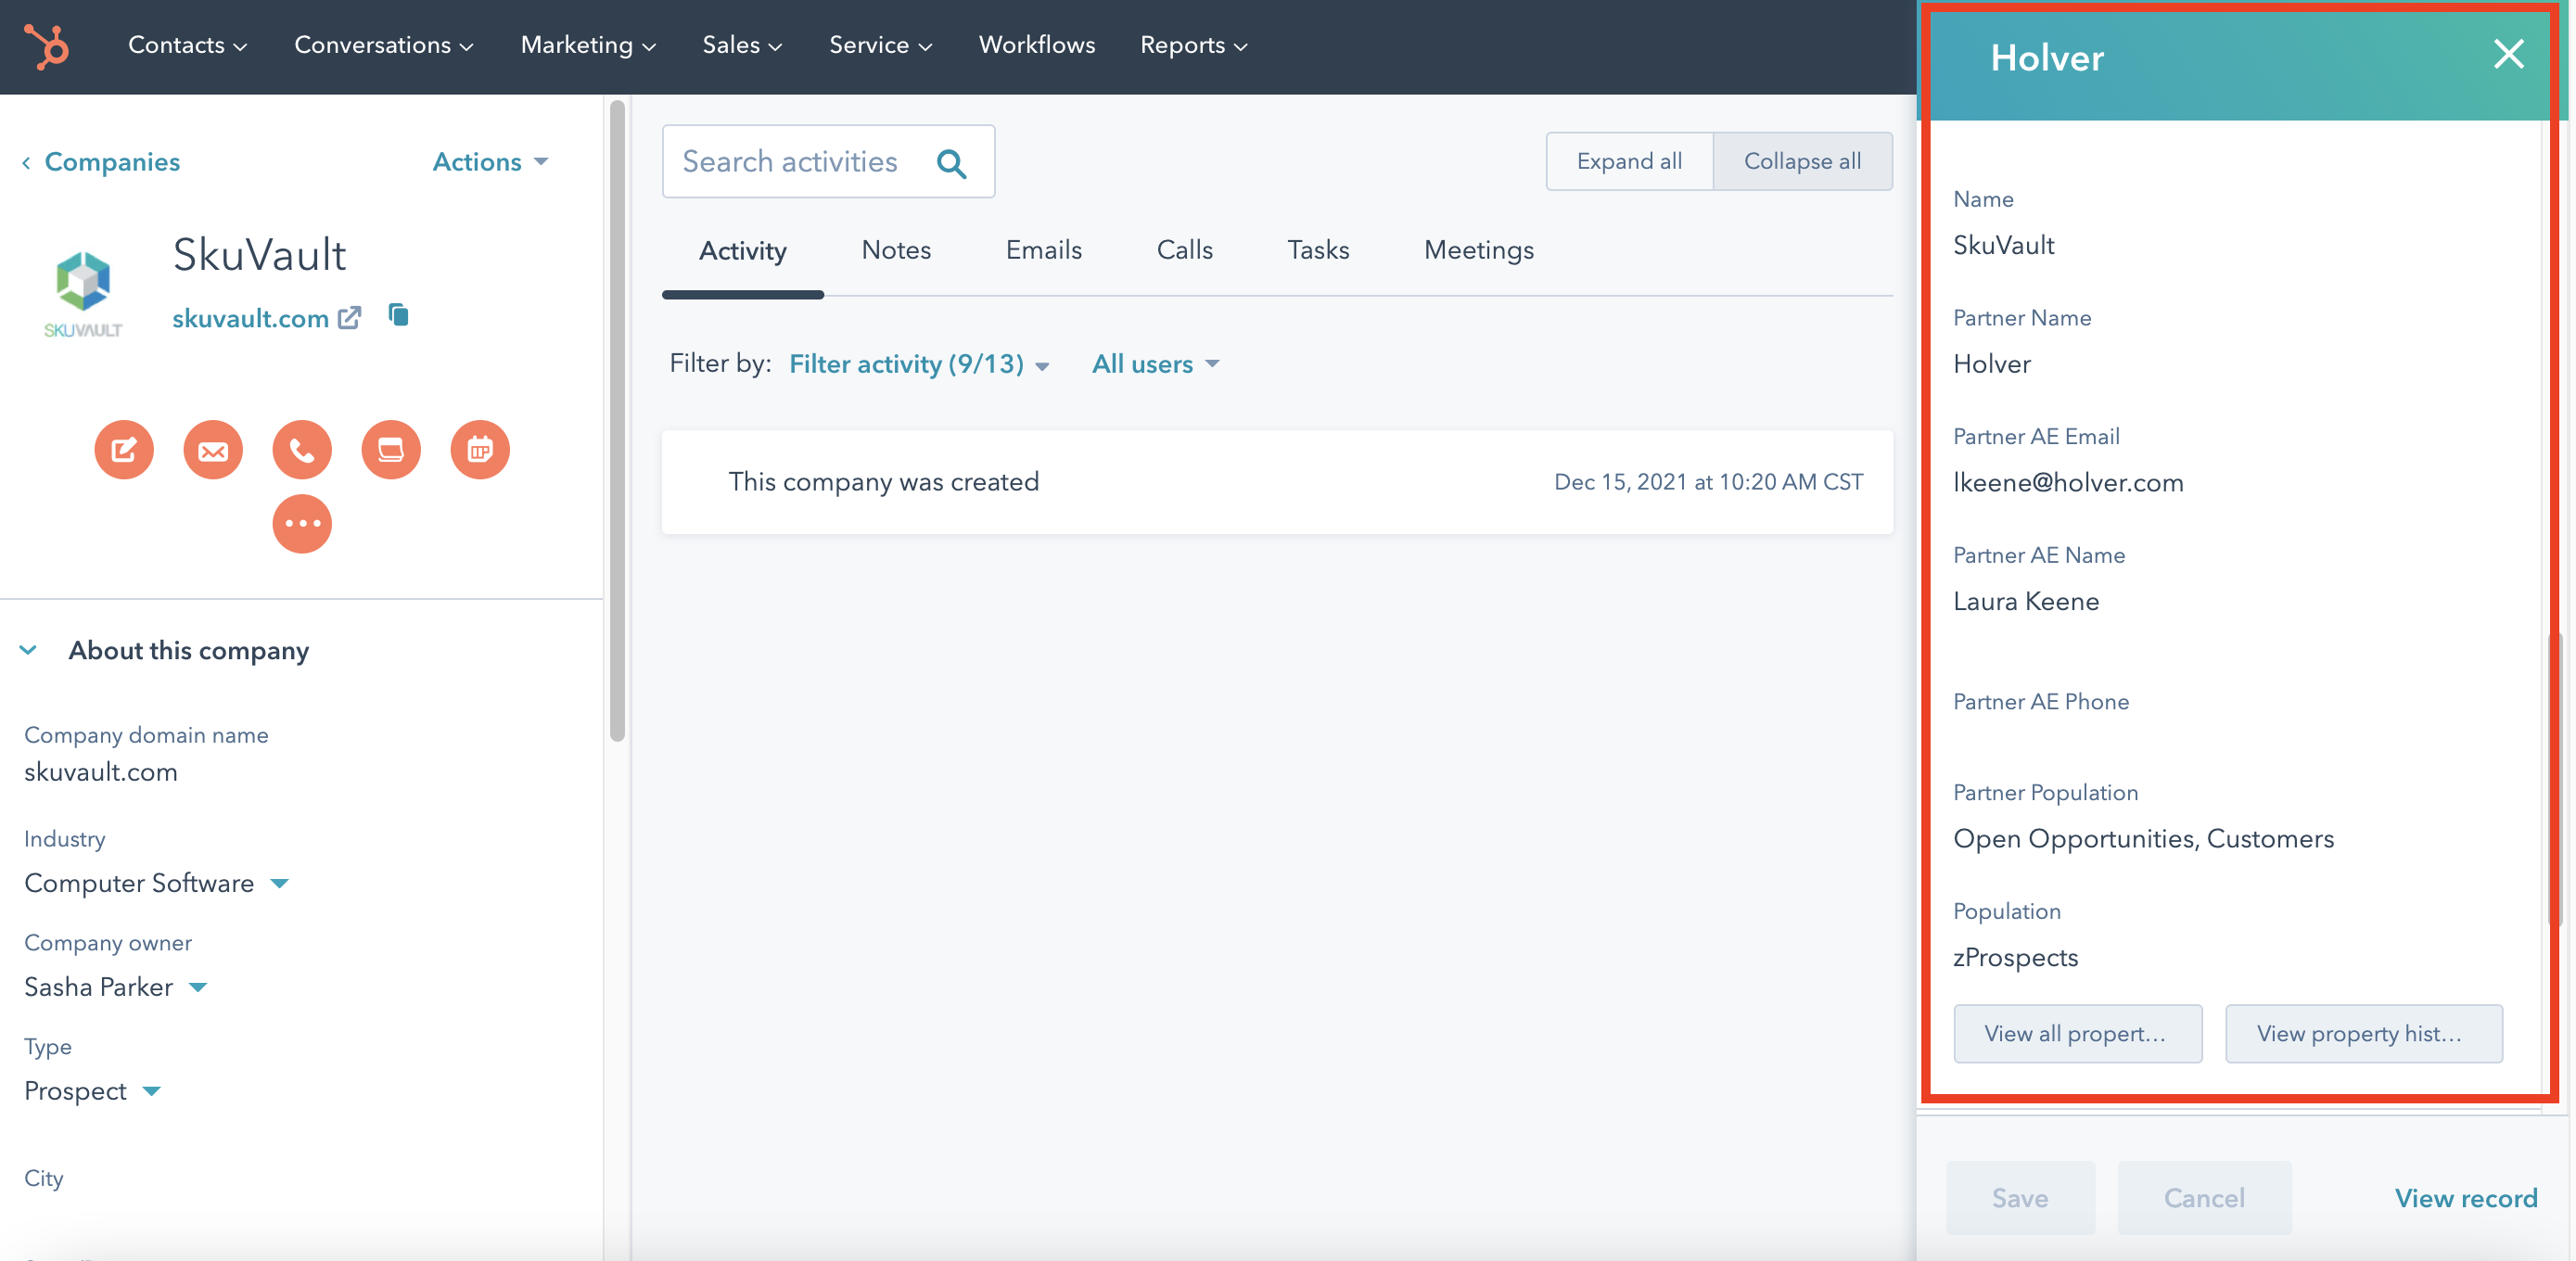
Task: Click View property history button
Action: (2363, 1033)
